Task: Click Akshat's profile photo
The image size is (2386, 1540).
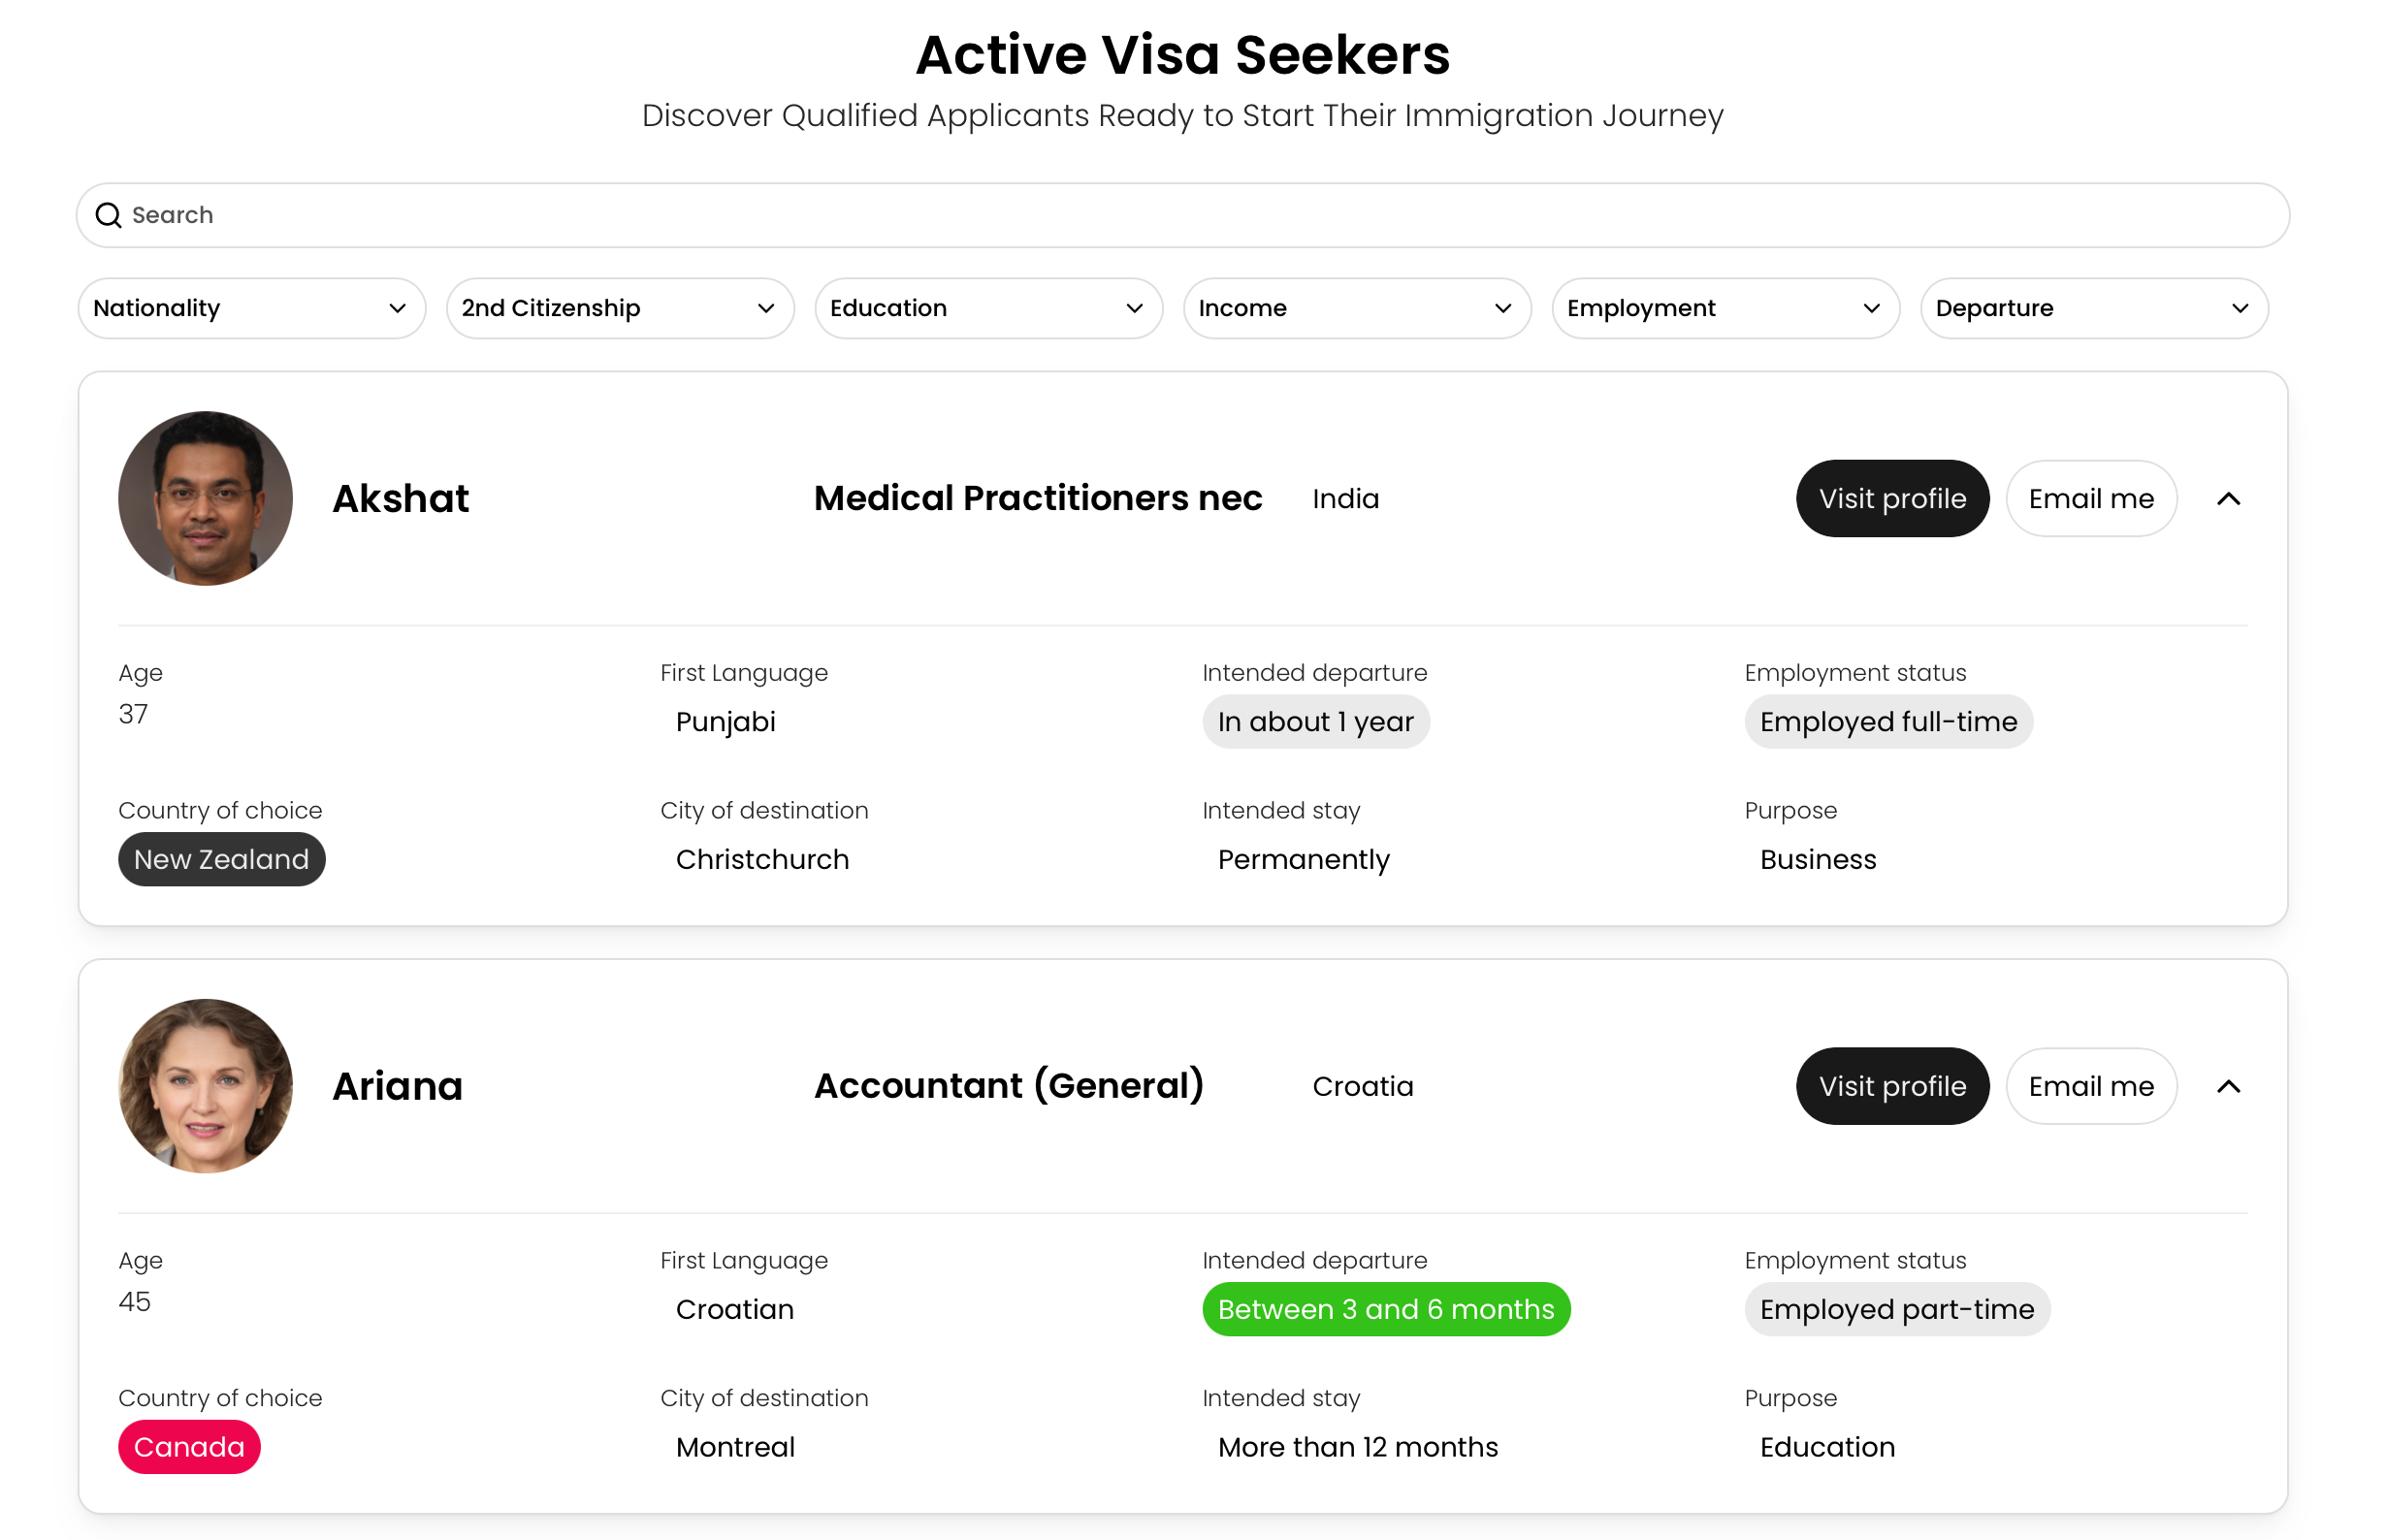Action: [205, 499]
